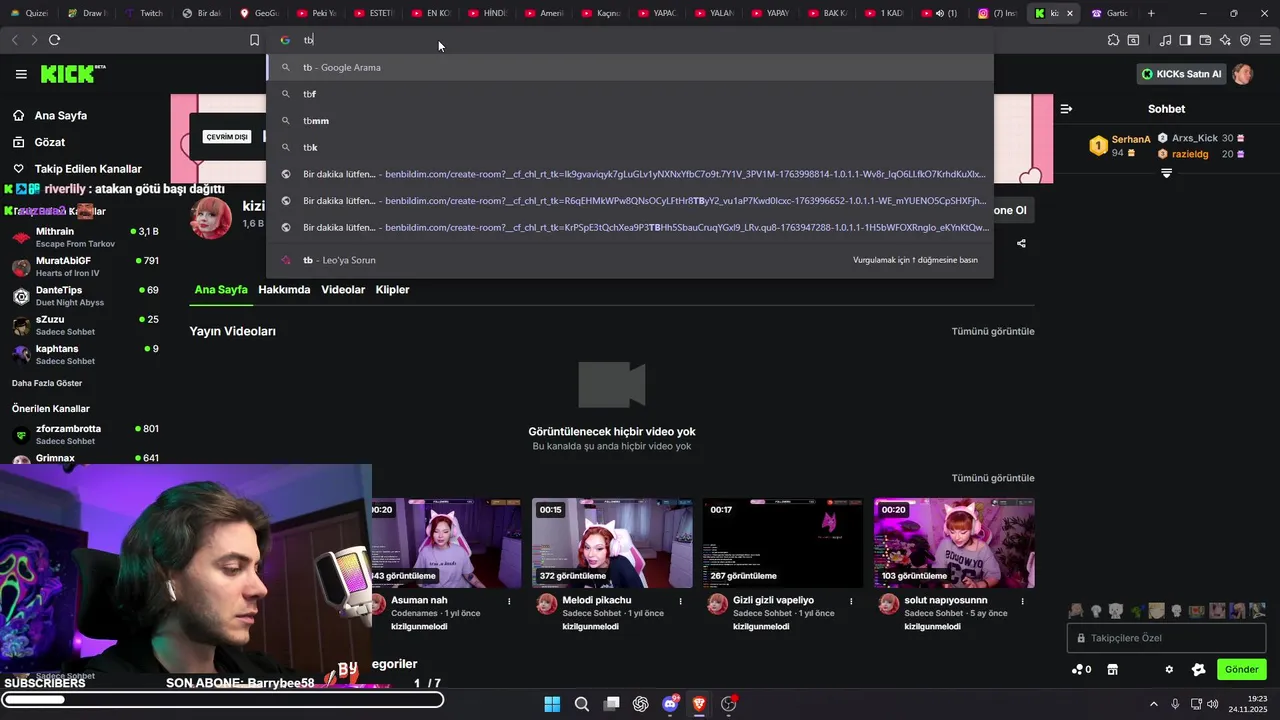Share the channel icon

pos(1021,243)
